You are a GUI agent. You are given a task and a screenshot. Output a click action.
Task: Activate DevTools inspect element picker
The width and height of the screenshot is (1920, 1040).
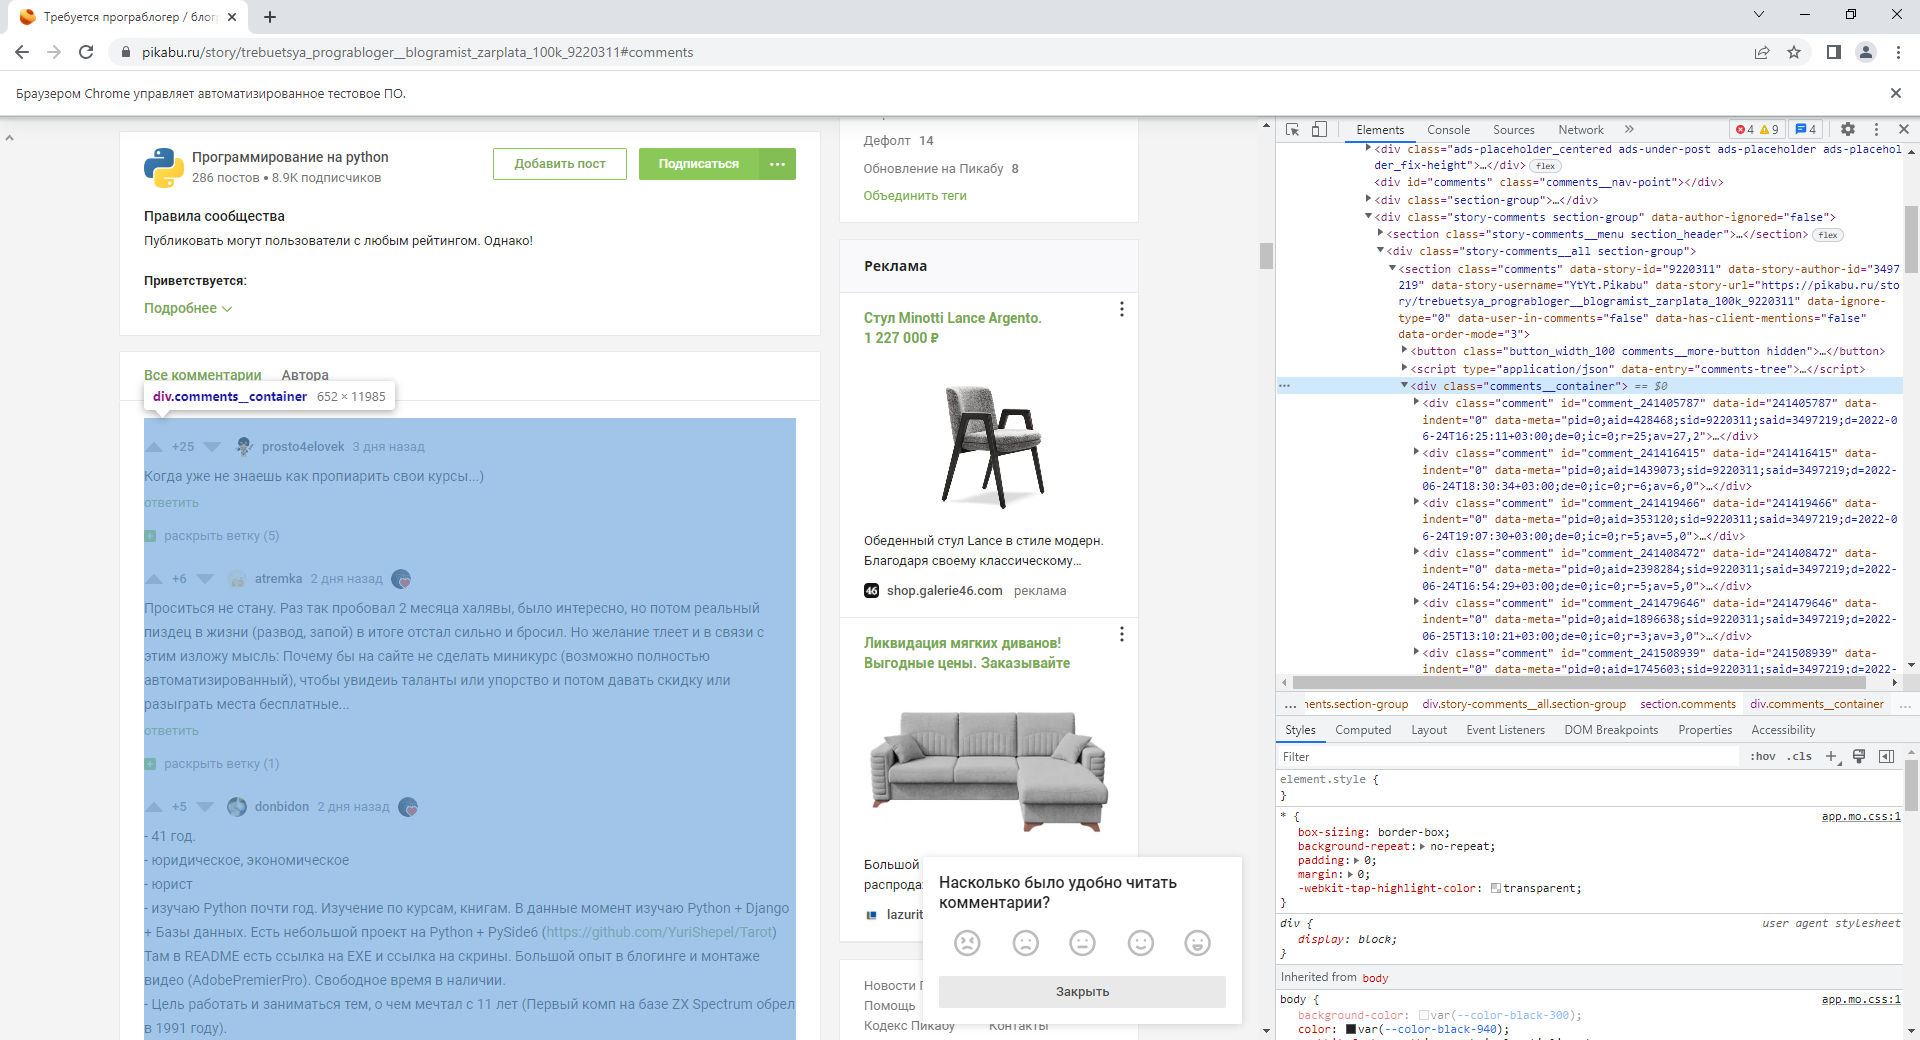1293,129
